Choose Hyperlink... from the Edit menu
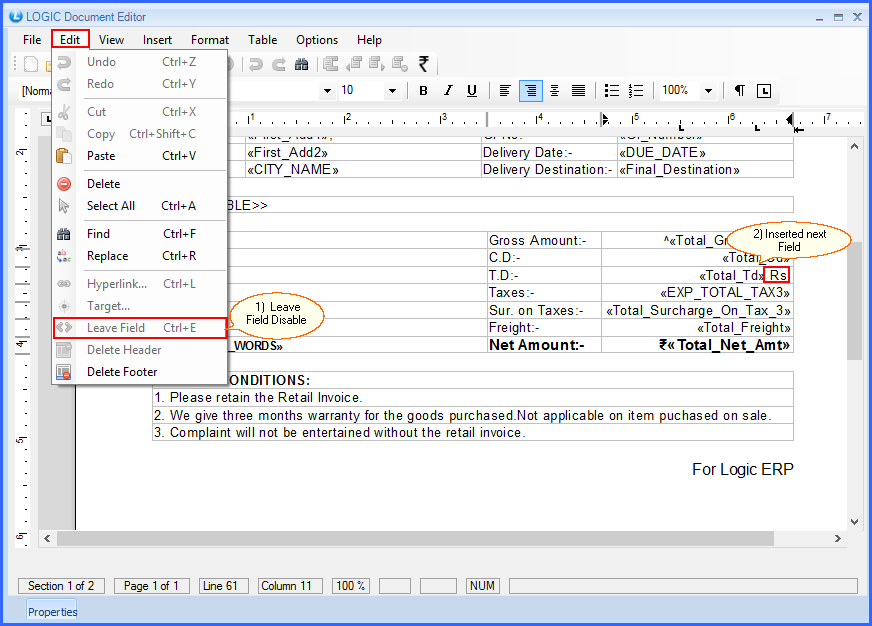This screenshot has height=626, width=872. click(x=140, y=284)
